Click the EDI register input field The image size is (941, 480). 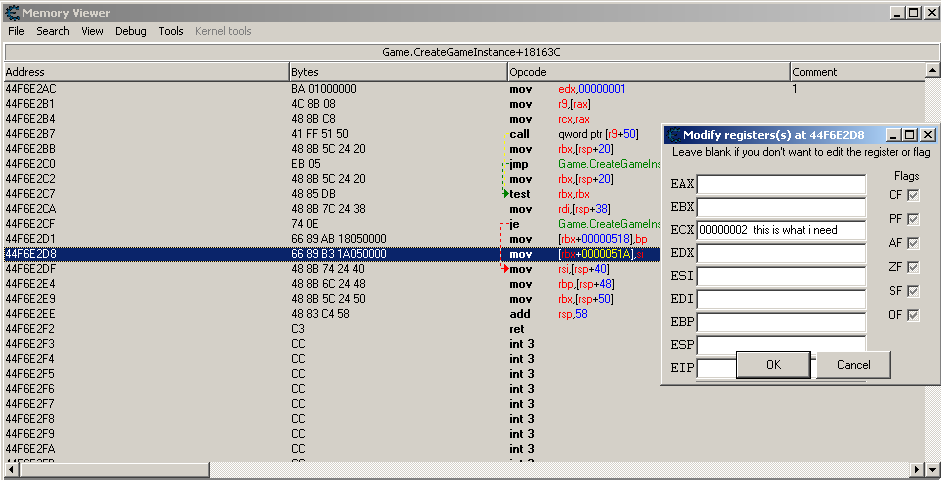[781, 299]
